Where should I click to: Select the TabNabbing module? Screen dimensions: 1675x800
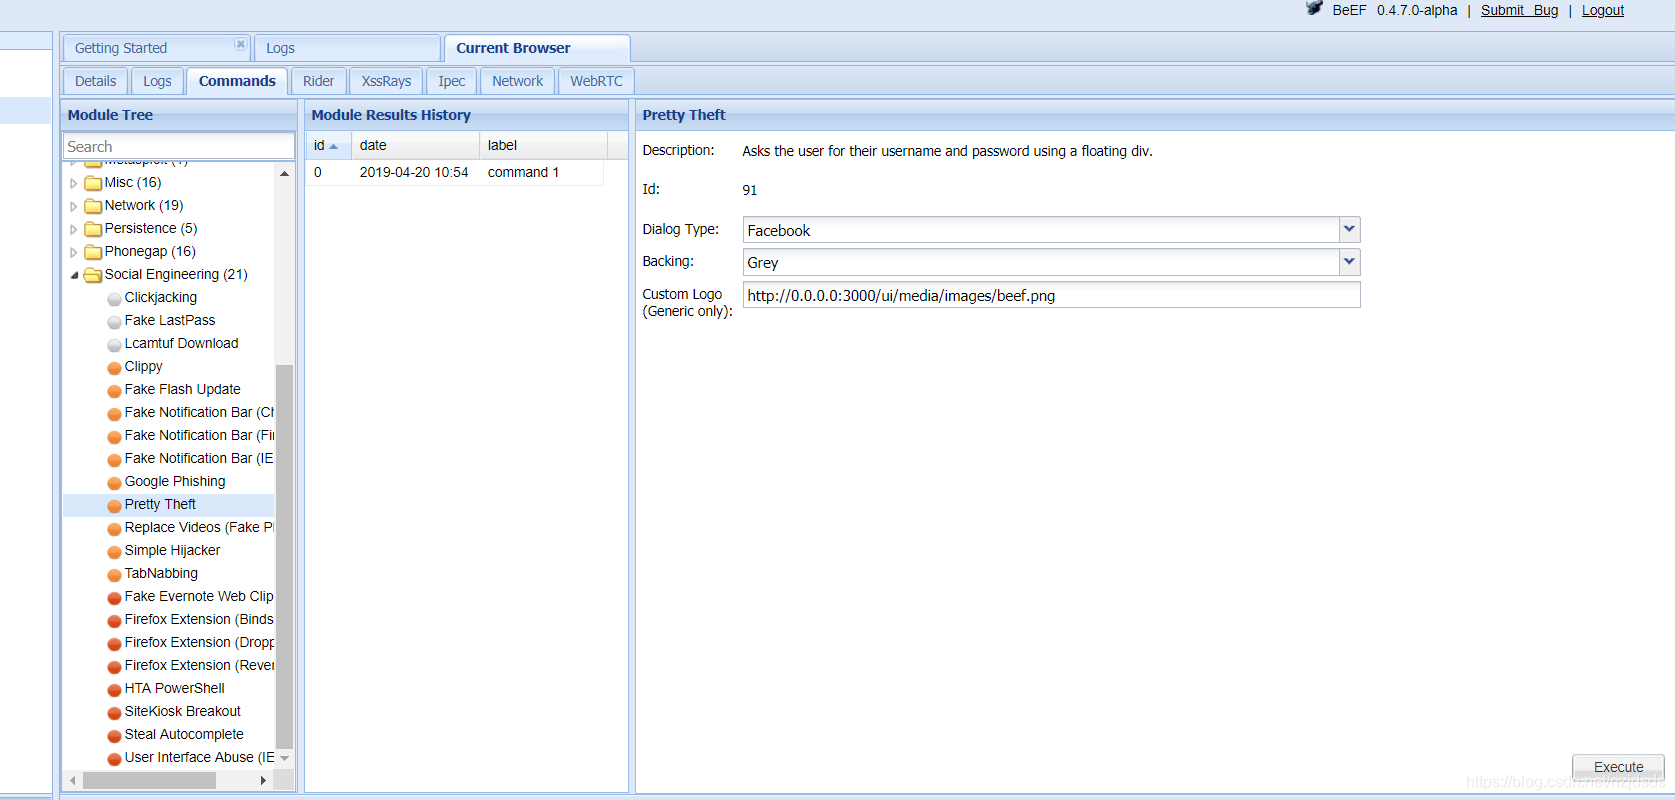[x=161, y=573]
